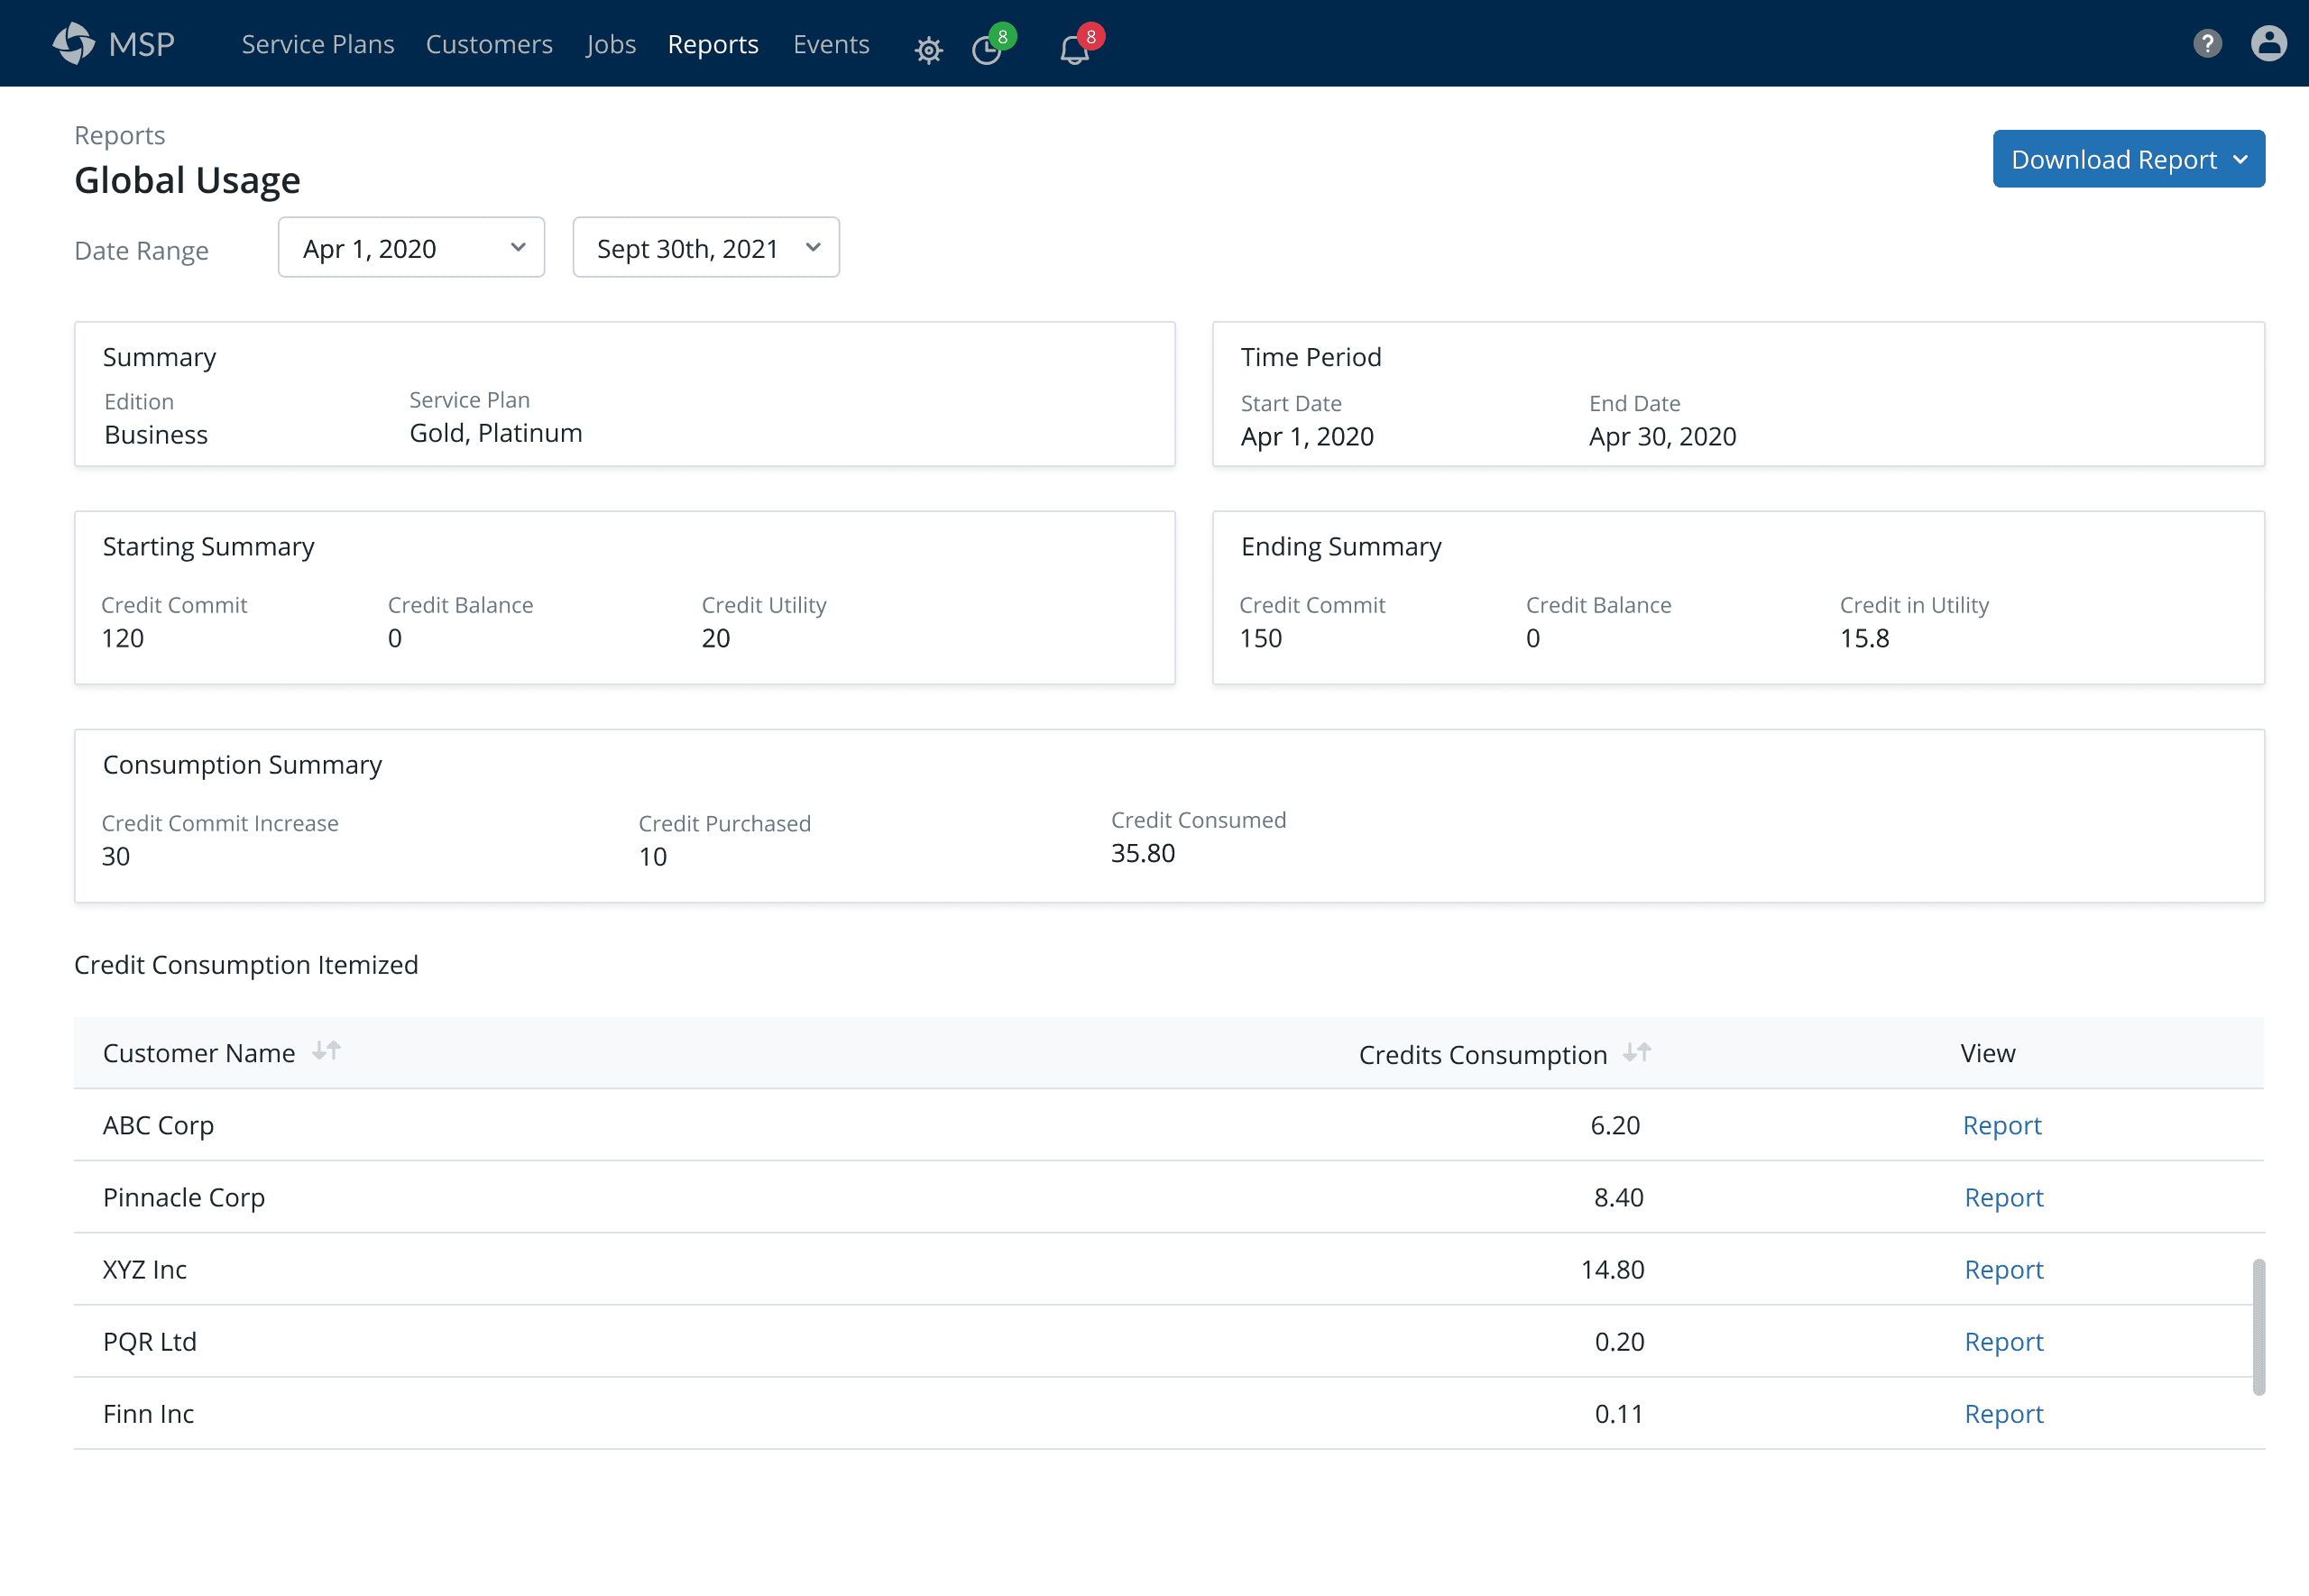This screenshot has width=2309, height=1596.
Task: Sort table by Customer Name arrows
Action: pos(326,1051)
